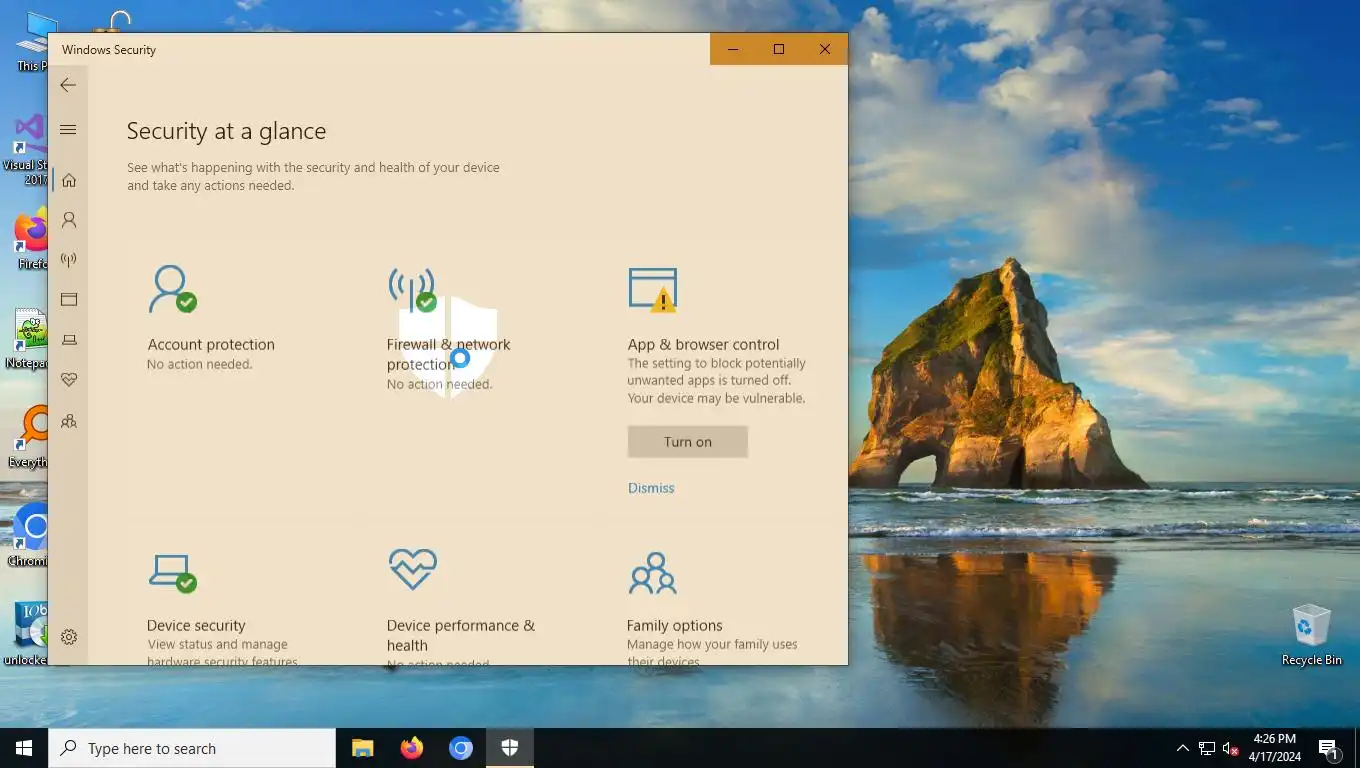The image size is (1360, 768).
Task: Open Account protection from the sidebar person icon
Action: 68,220
